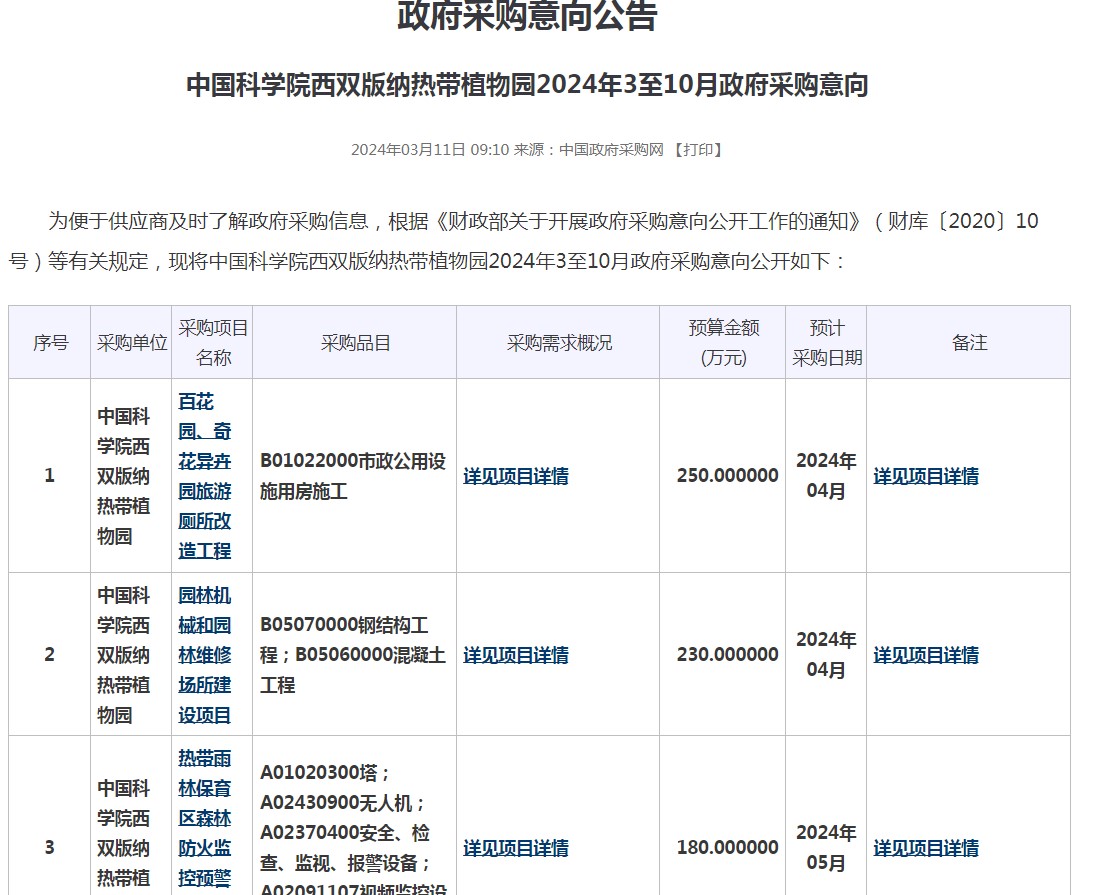The image size is (1101, 895).
Task: Click row 1 date 2024年04月
Action: (826, 476)
